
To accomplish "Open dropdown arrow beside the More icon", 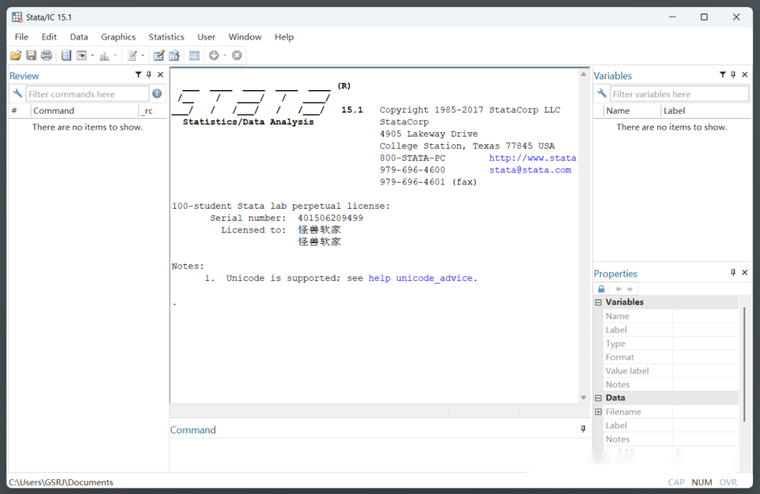I will tap(225, 56).
